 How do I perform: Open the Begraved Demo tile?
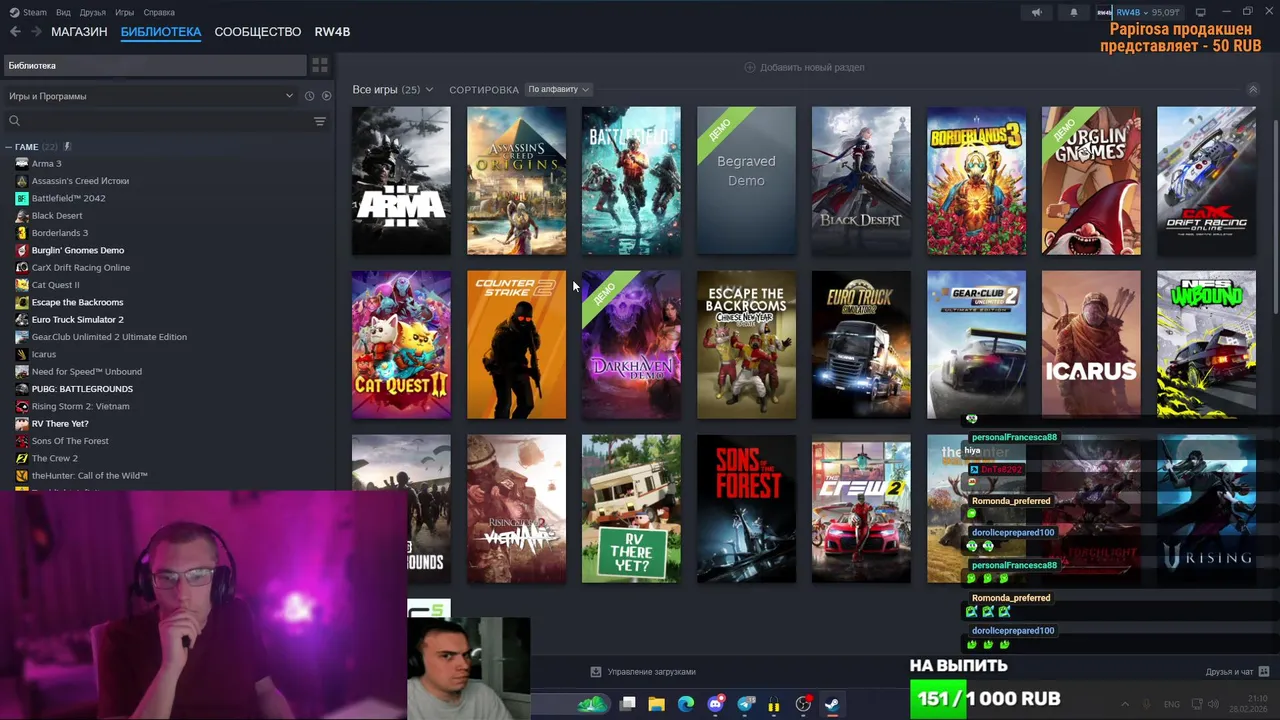[746, 181]
